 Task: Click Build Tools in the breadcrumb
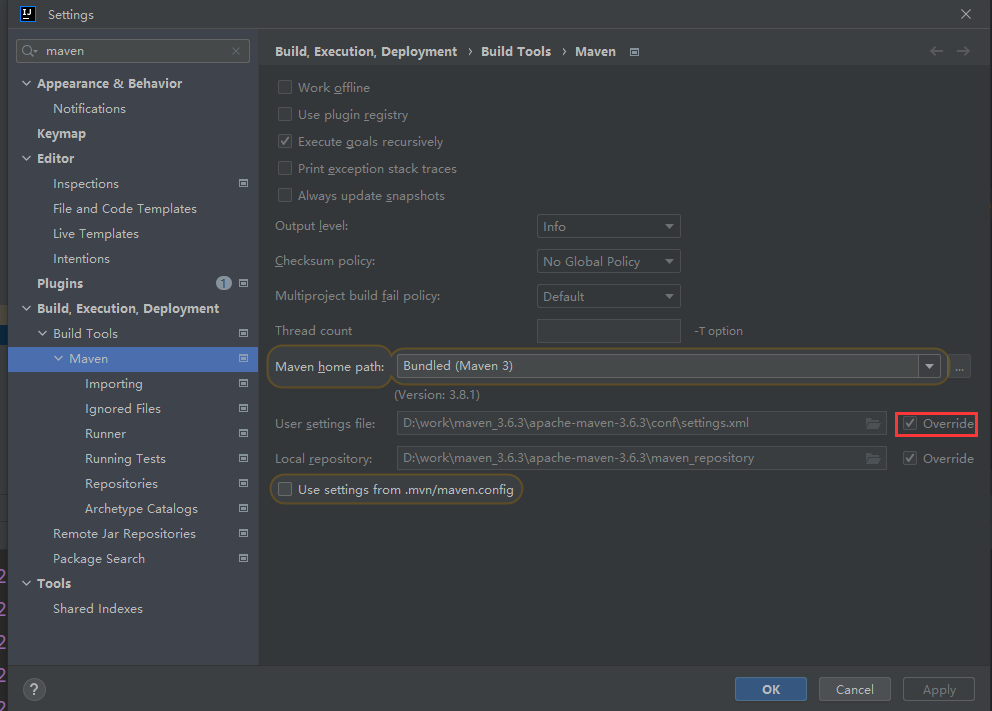click(516, 52)
